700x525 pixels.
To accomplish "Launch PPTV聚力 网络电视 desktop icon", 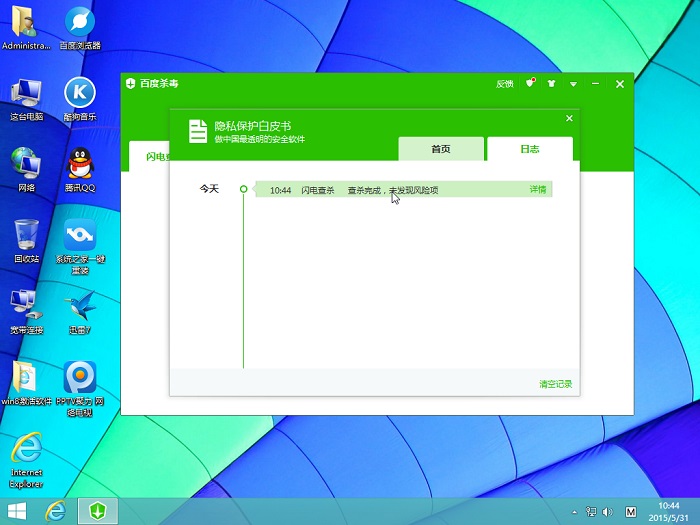I will tap(80, 389).
